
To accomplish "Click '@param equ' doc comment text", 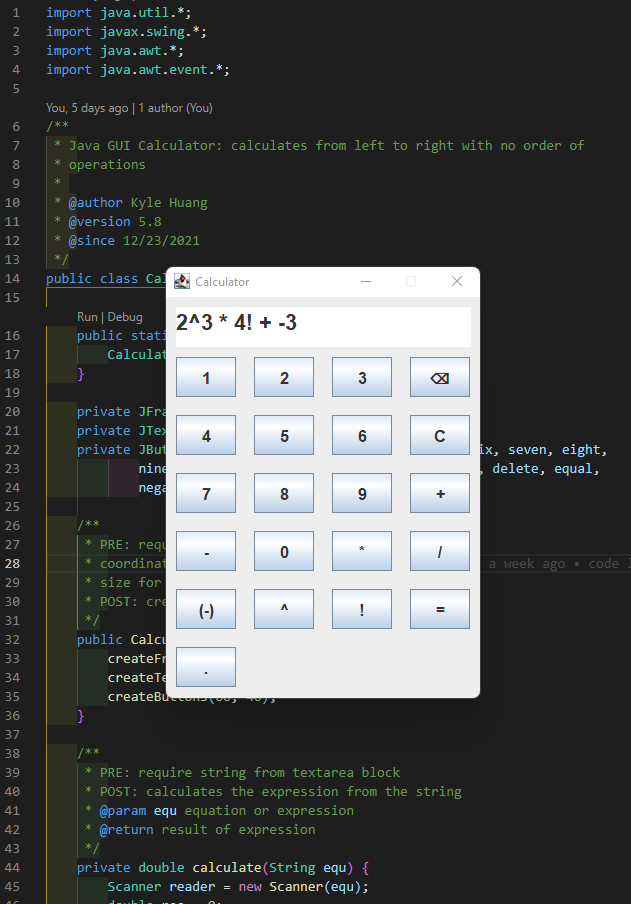I will point(138,810).
